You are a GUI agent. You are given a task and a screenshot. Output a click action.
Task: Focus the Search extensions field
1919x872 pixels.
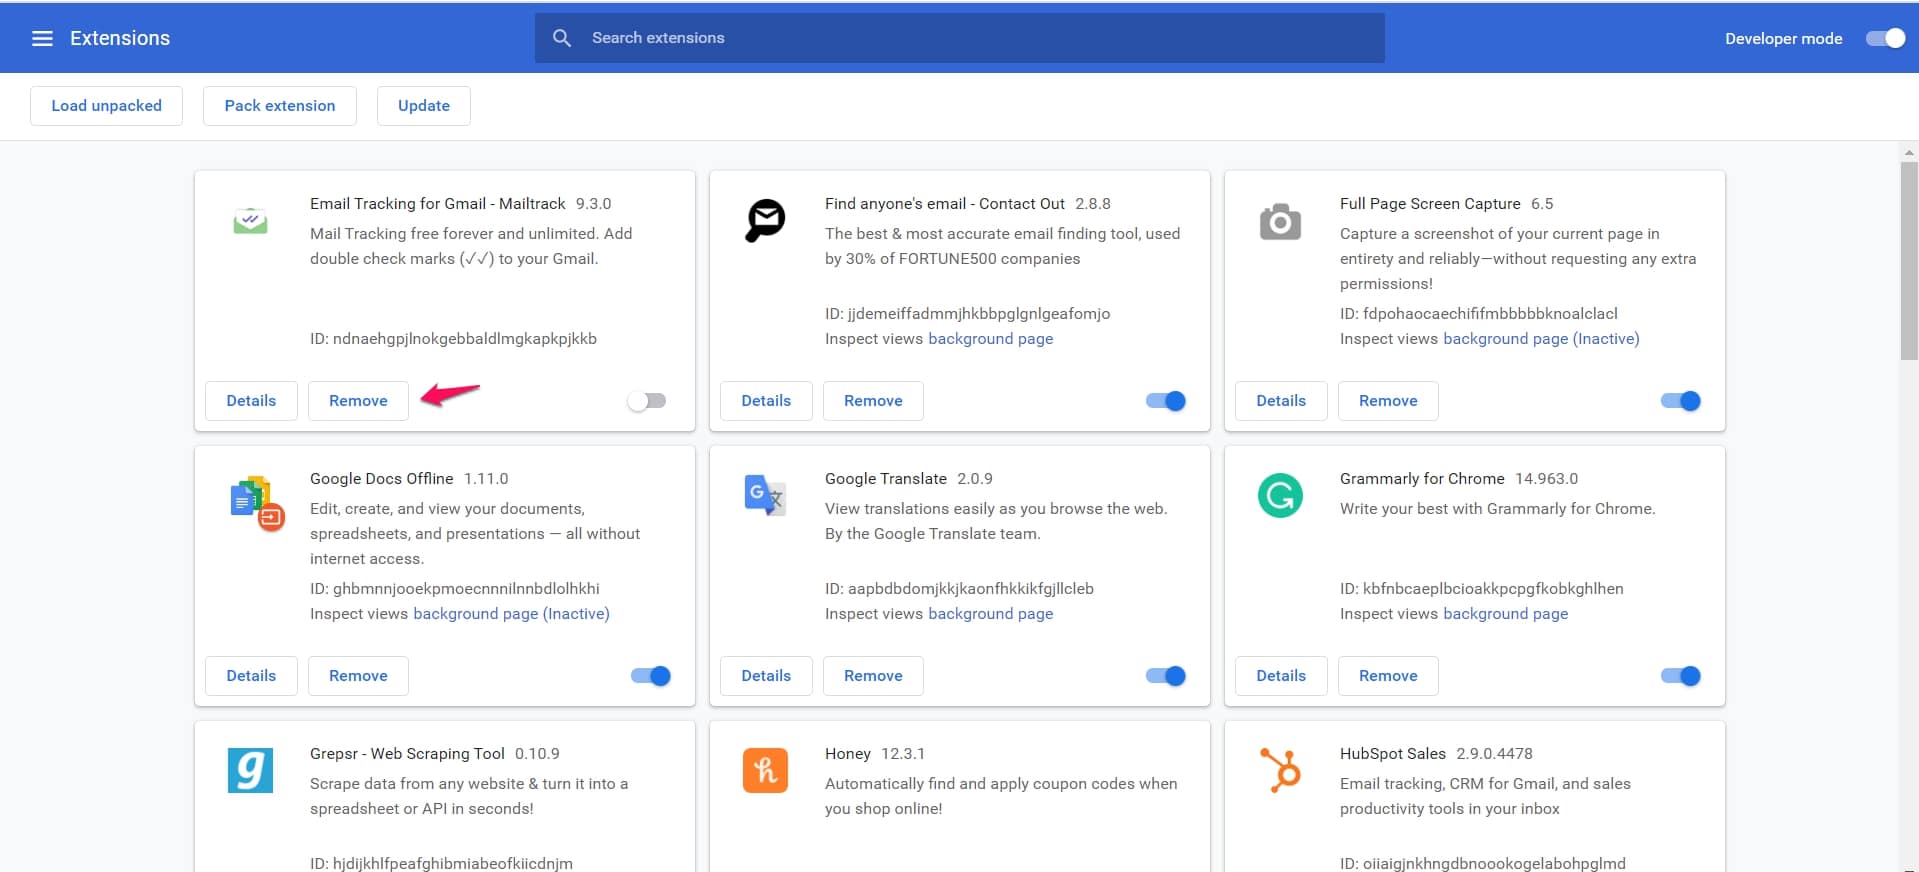tap(960, 38)
